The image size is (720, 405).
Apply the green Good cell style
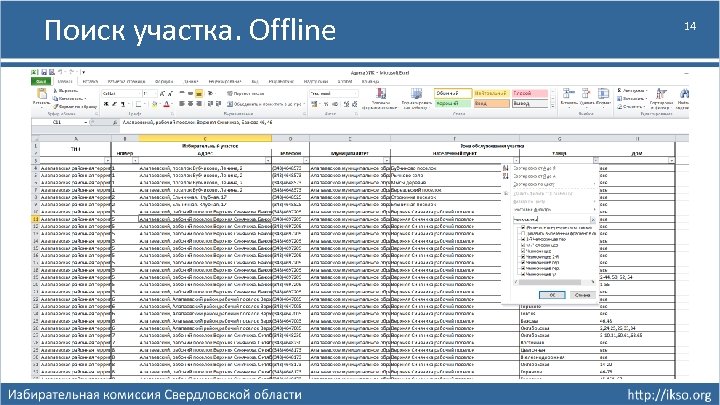pos(453,104)
